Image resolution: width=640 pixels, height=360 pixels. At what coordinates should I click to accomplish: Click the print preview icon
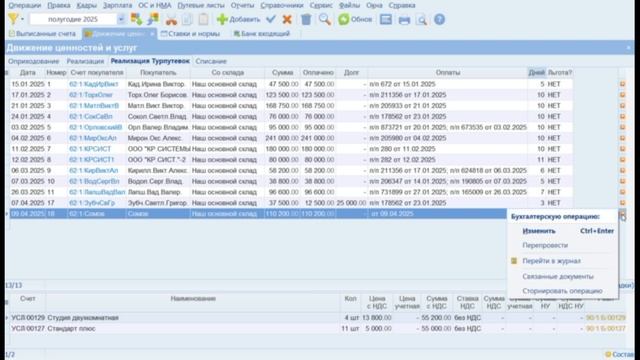click(x=422, y=20)
